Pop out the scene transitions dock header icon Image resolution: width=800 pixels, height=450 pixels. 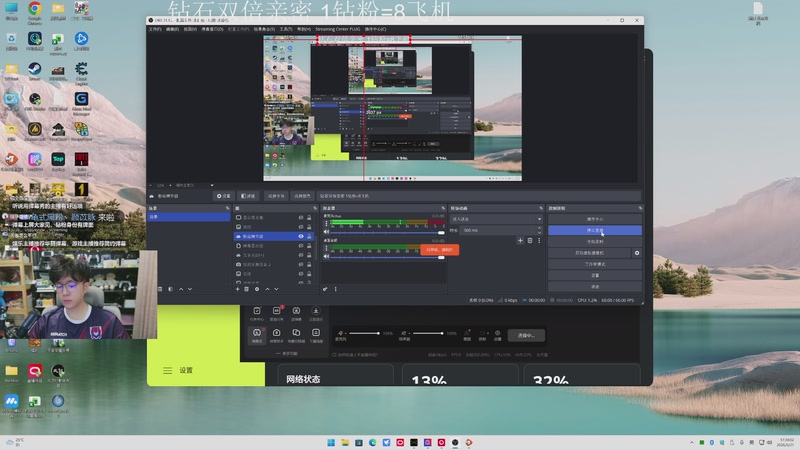click(541, 208)
